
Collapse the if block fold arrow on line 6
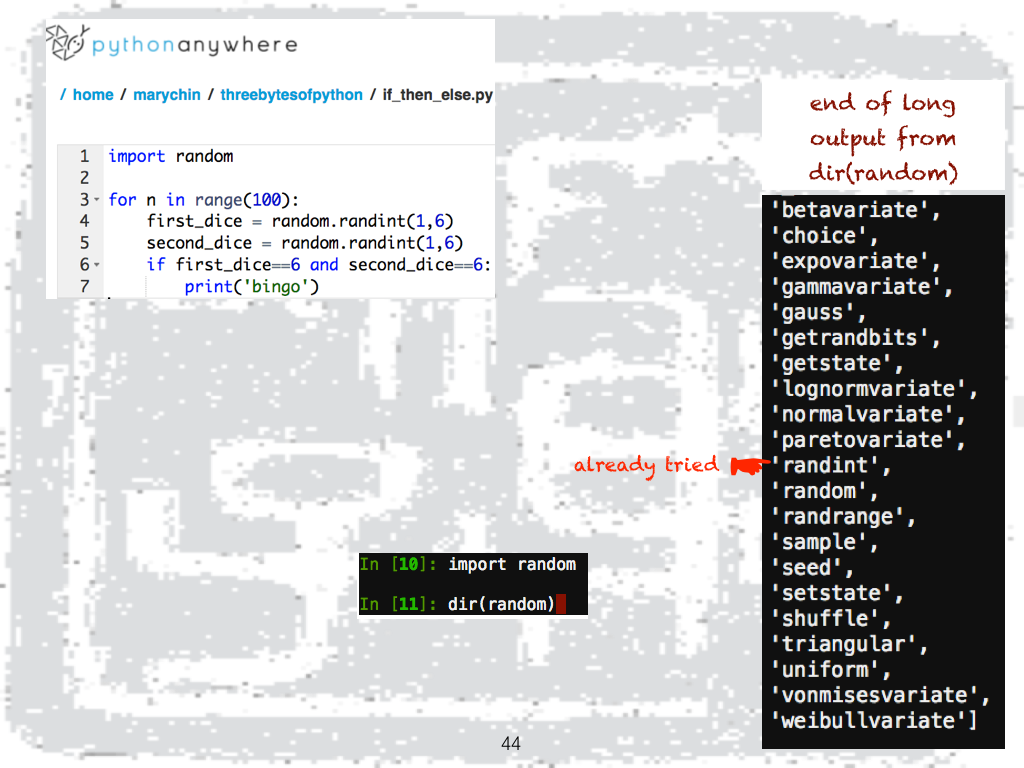(x=97, y=266)
